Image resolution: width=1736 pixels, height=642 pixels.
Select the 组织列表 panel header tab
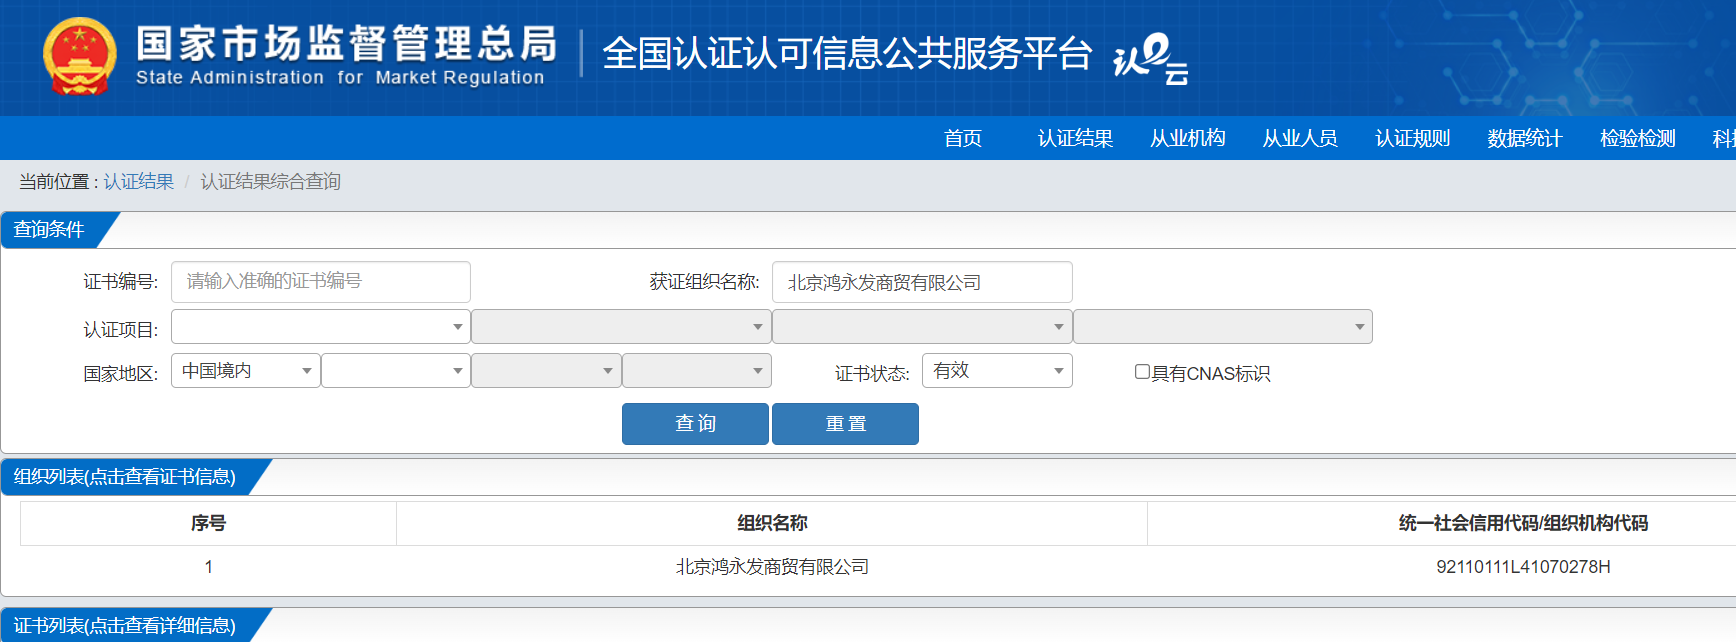(x=125, y=477)
